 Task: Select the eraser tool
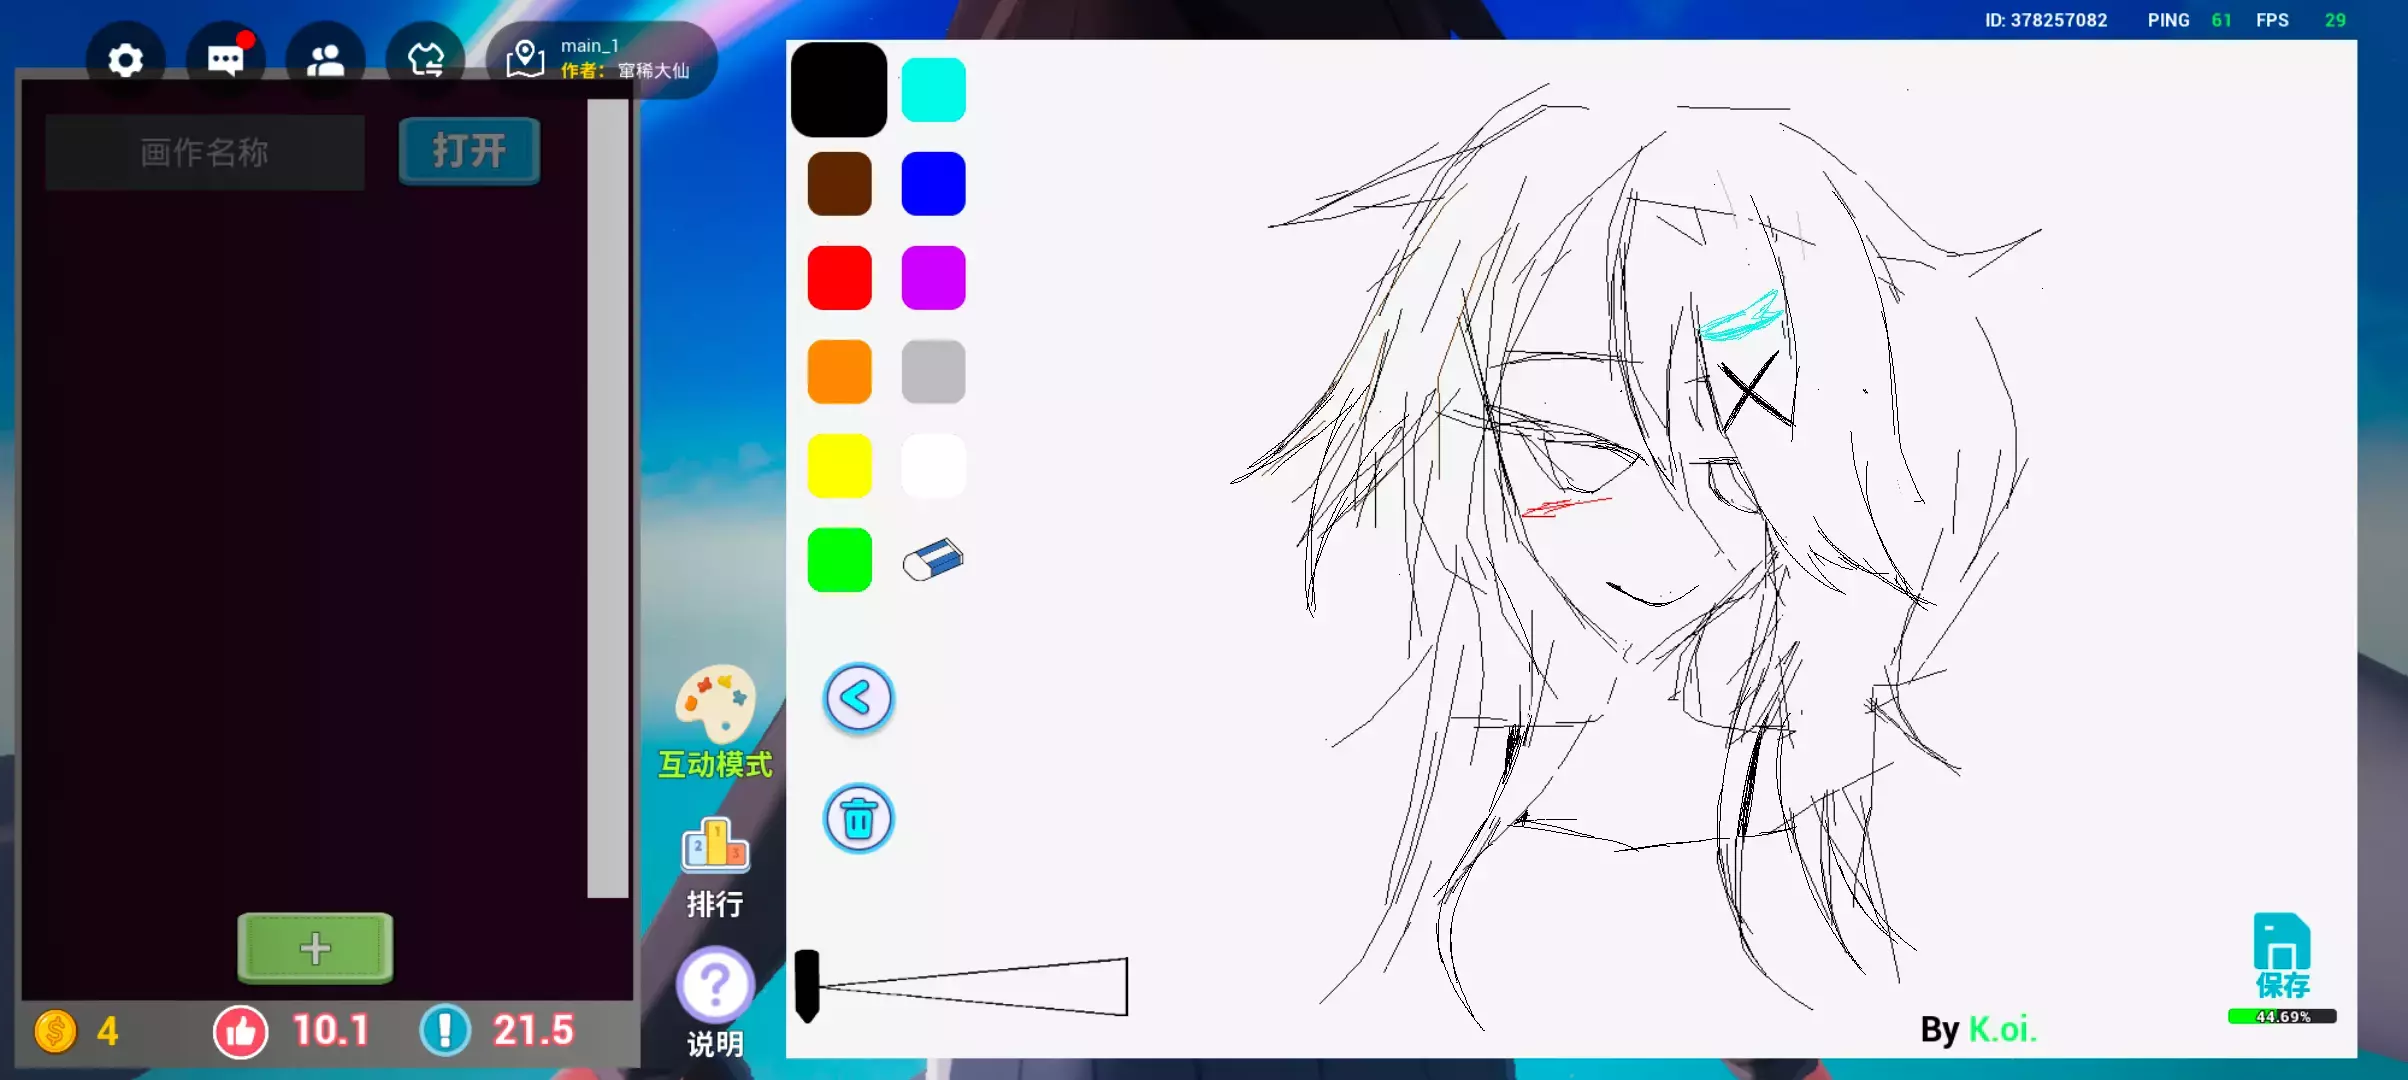932,560
